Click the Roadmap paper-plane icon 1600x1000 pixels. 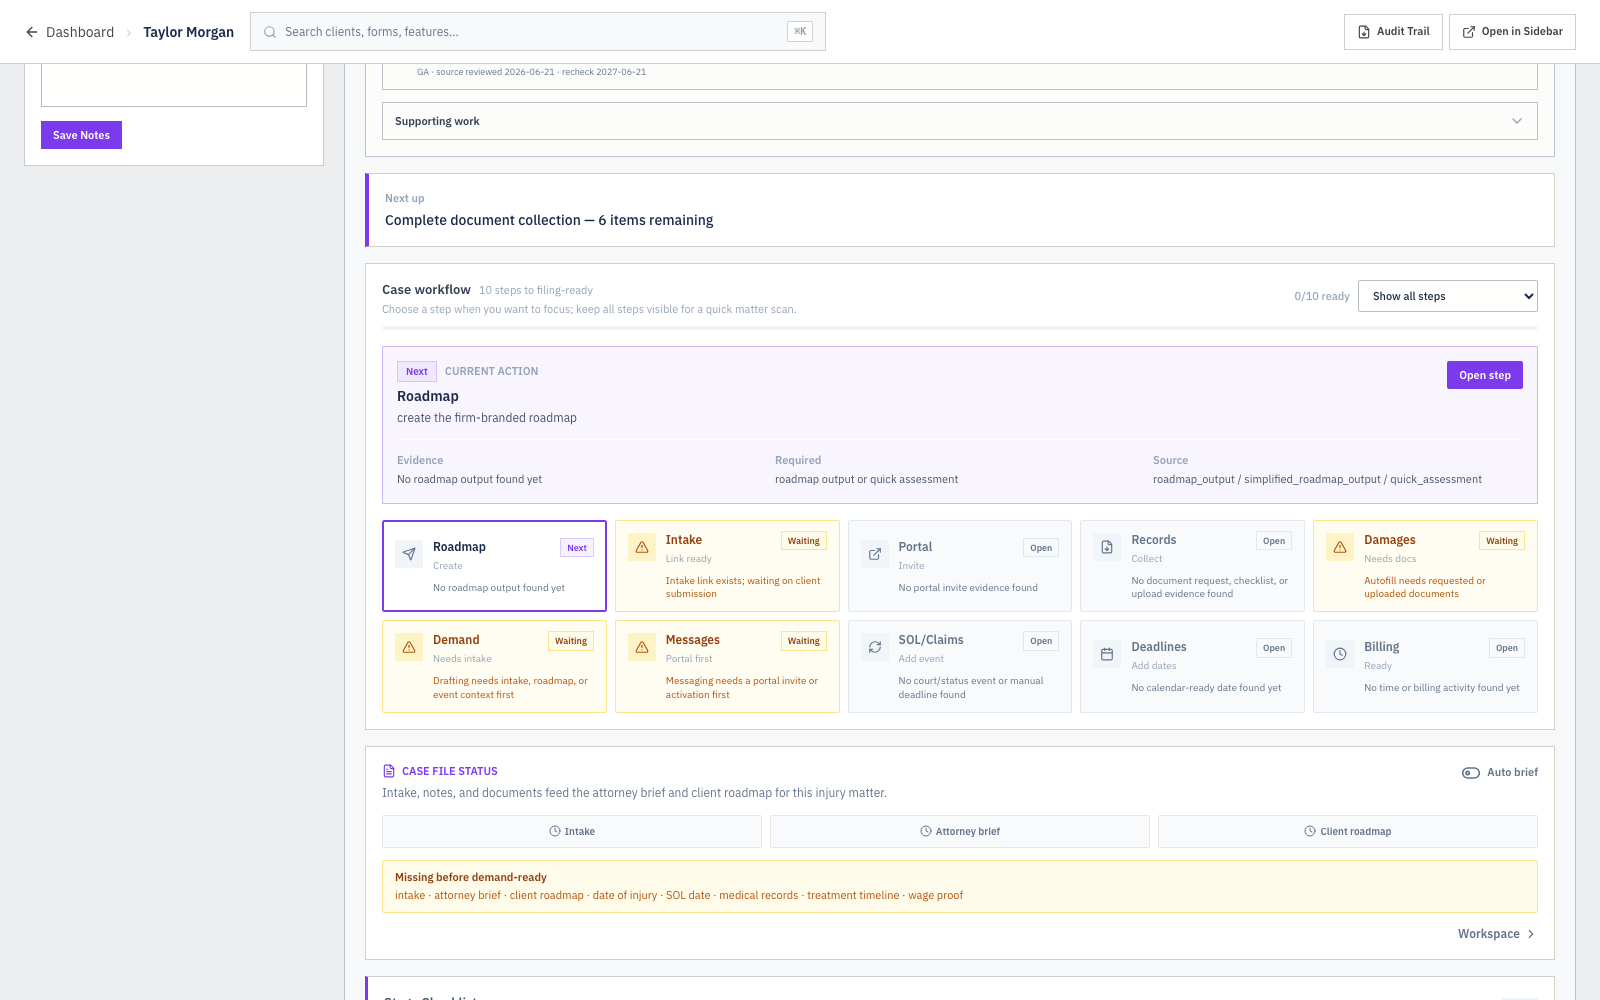409,554
